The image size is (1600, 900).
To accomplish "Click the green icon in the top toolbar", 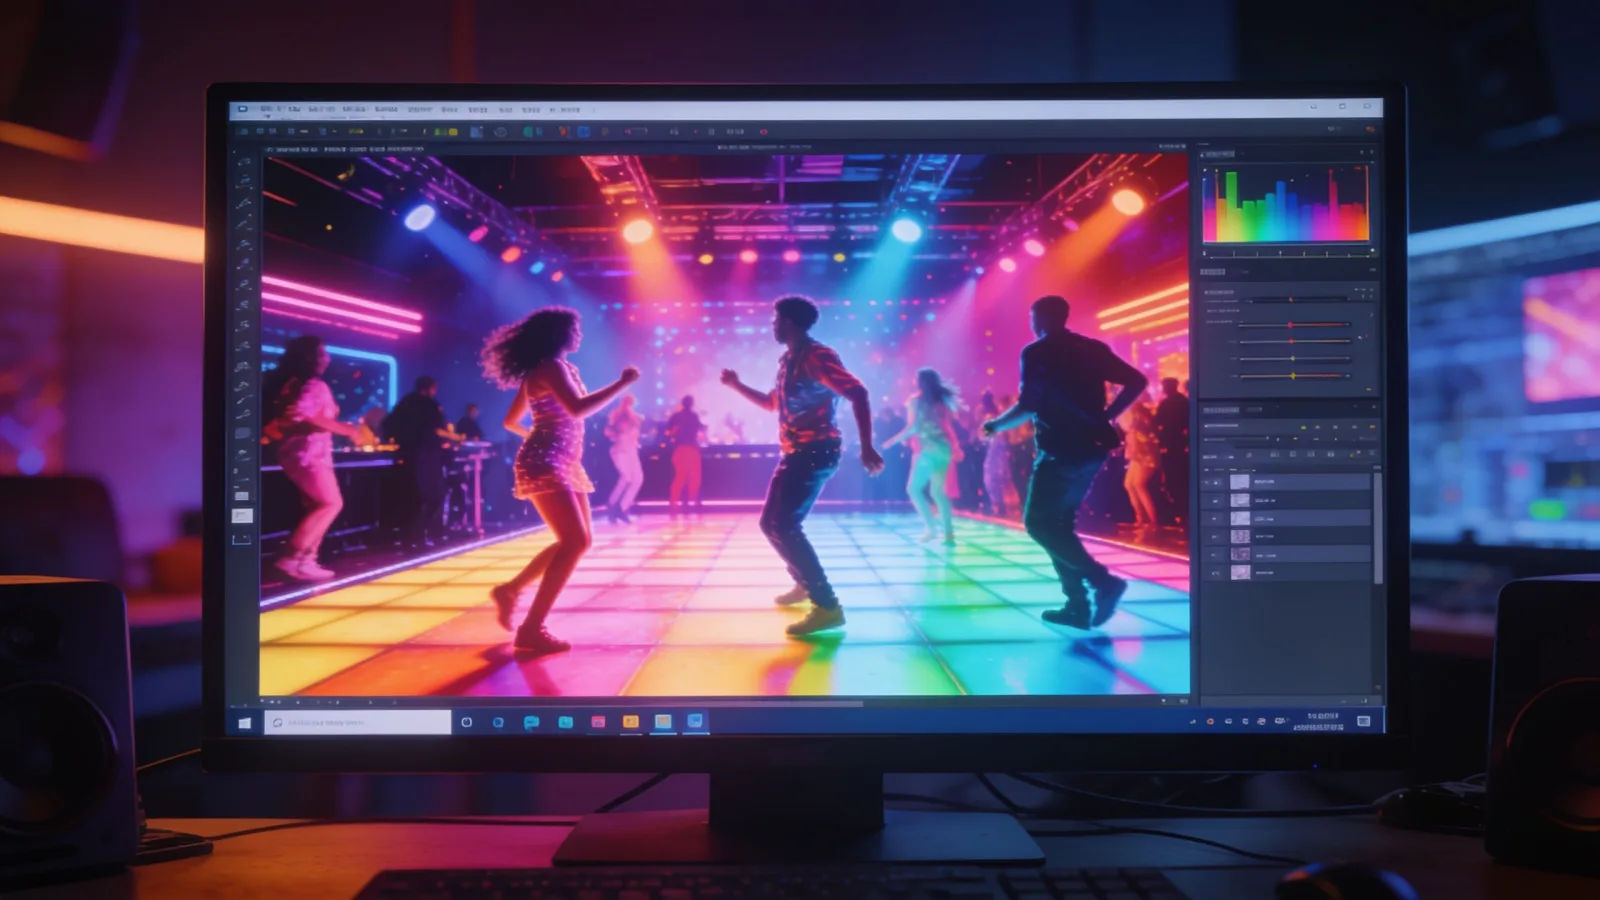I will (x=527, y=131).
